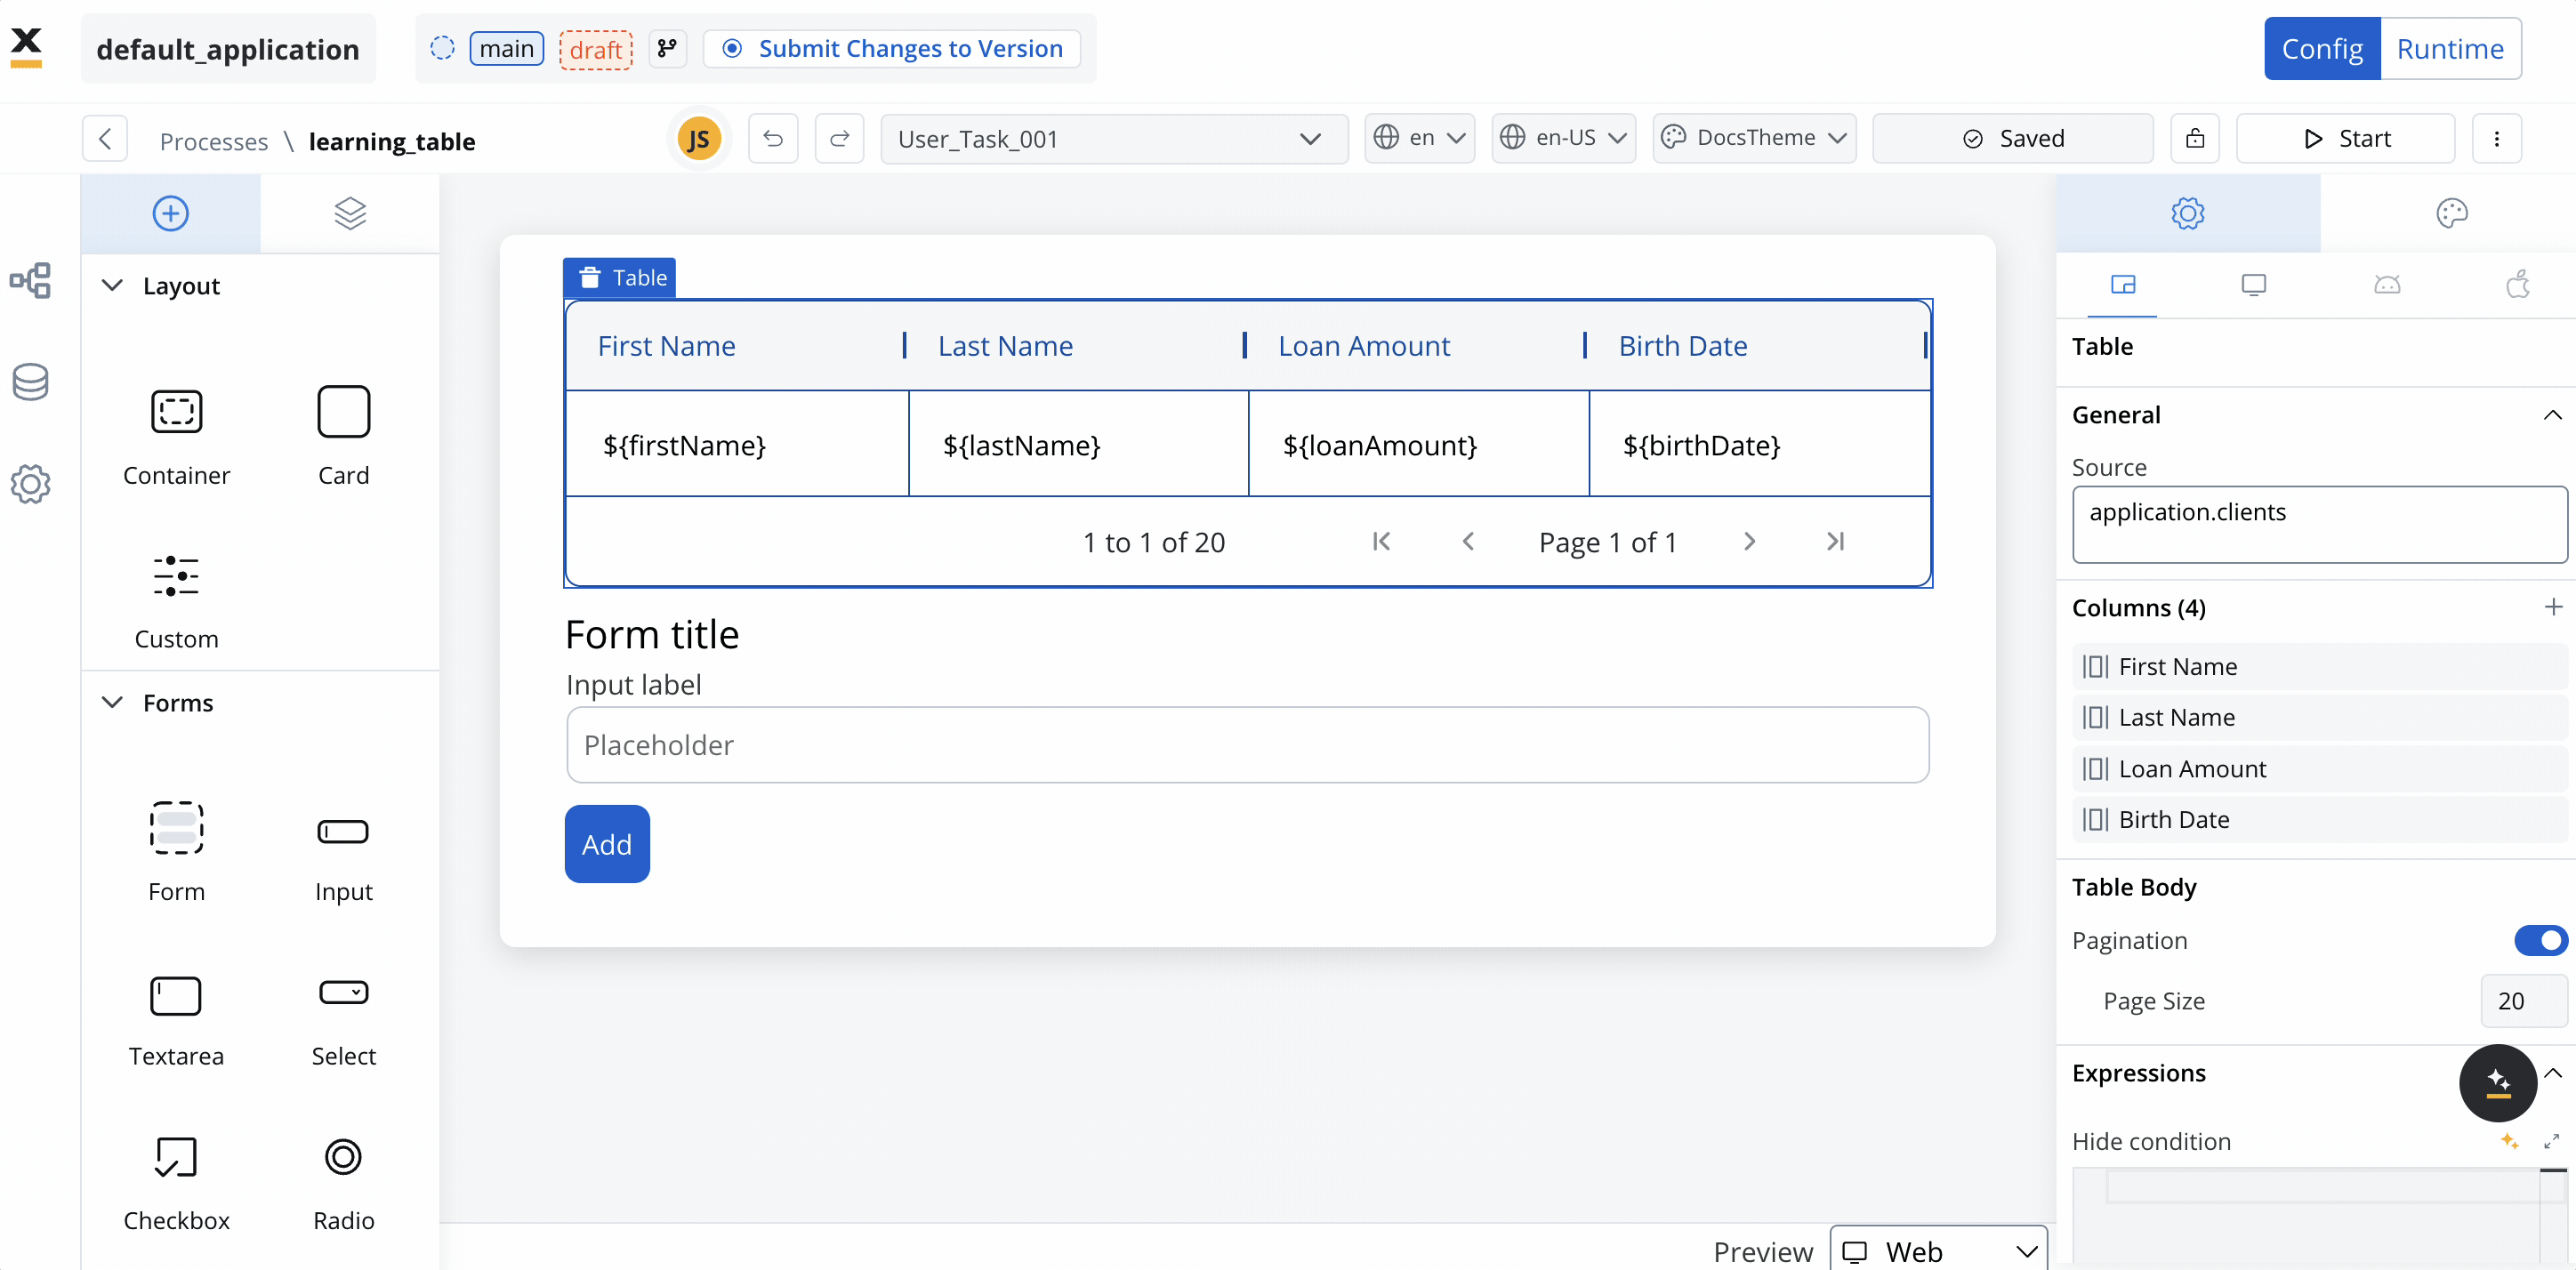2576x1270 pixels.
Task: Select the Birth Date column item
Action: [x=2319, y=819]
